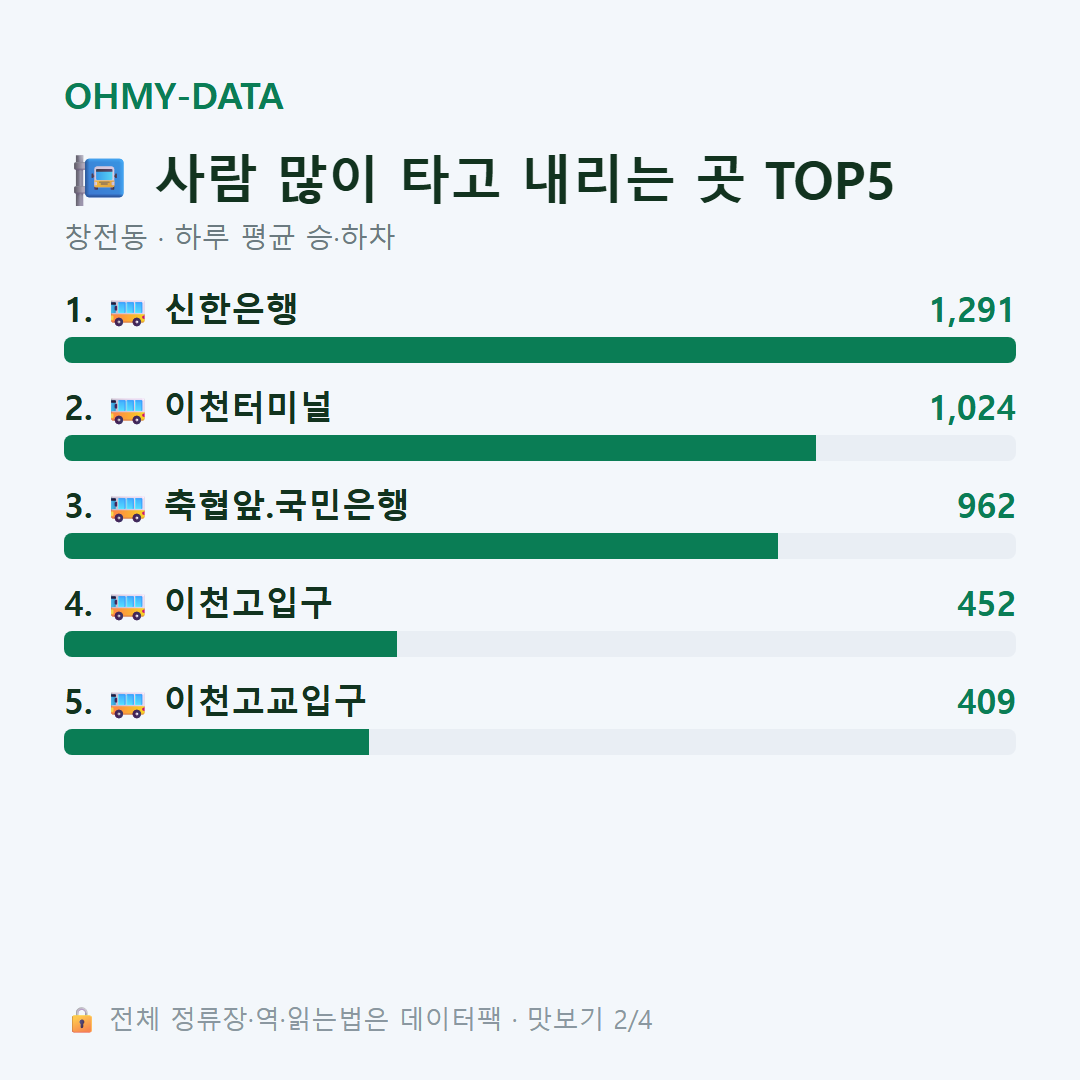1080x1080 pixels.
Task: Click the bus icon beside 신한은행
Action: point(127,312)
